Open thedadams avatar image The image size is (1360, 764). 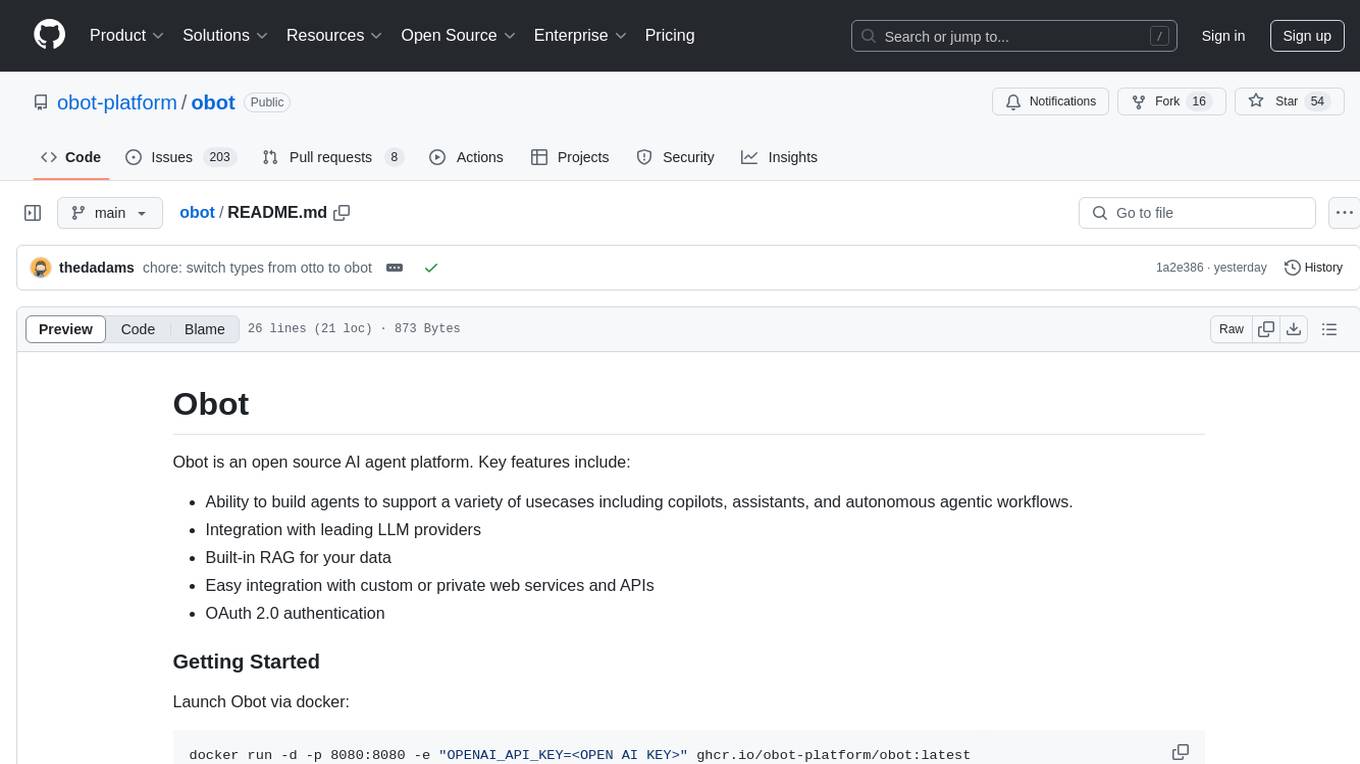click(41, 268)
